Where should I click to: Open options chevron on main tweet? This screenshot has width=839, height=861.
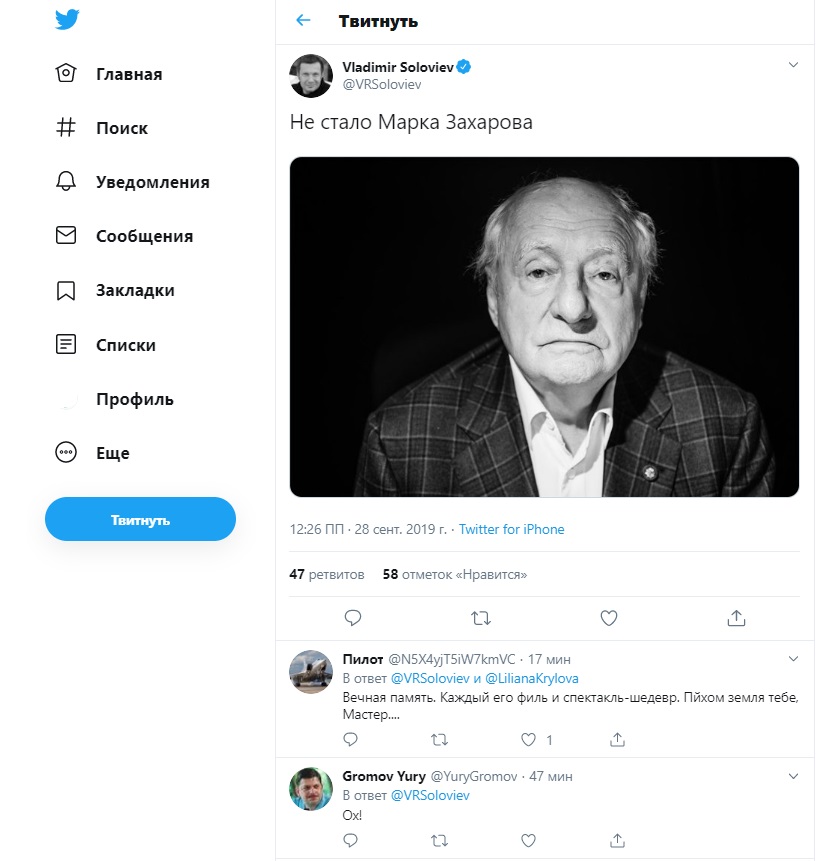793,65
